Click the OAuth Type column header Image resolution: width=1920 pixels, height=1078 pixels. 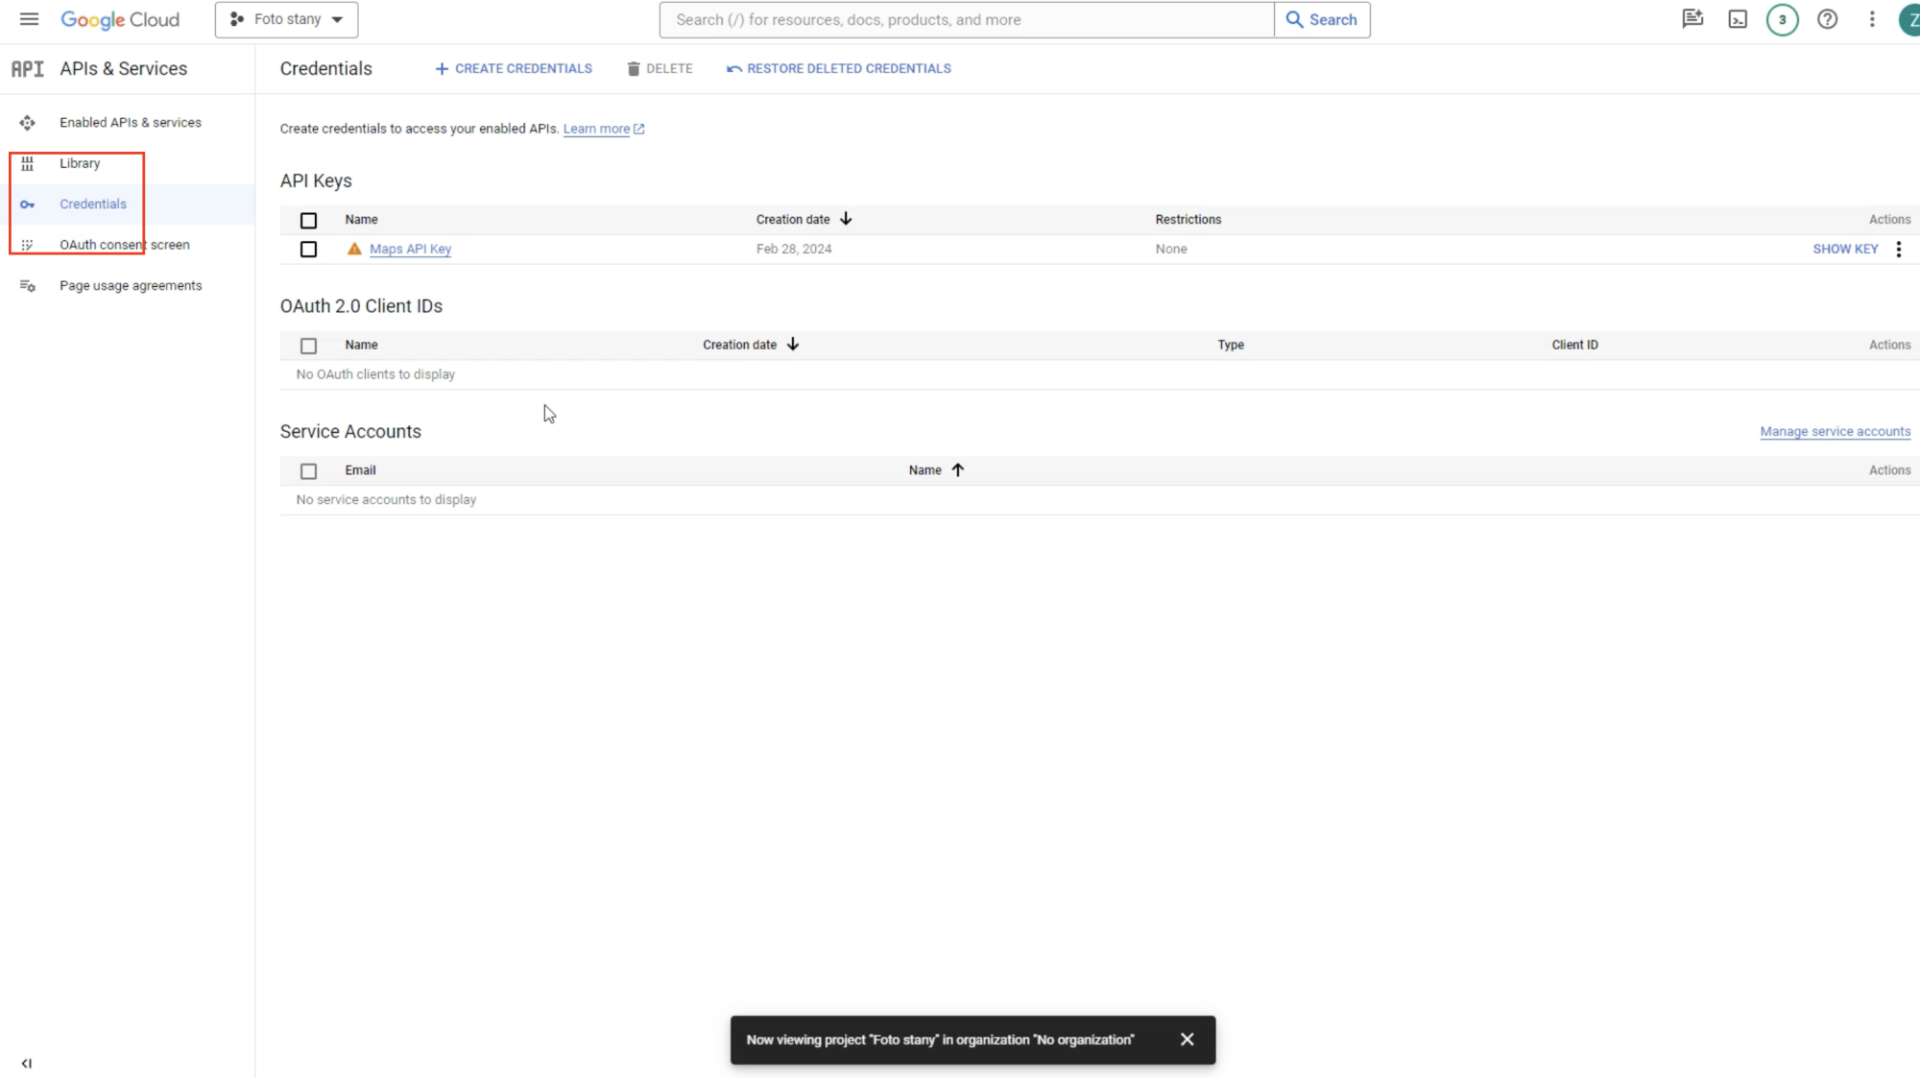1230,345
